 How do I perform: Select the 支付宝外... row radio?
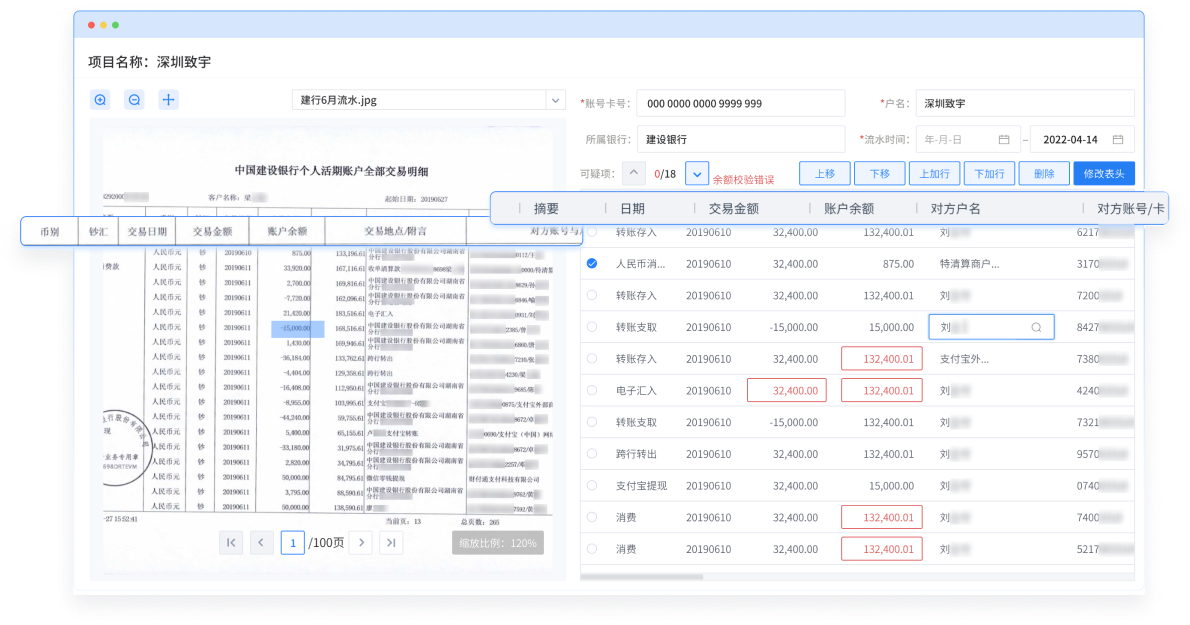(592, 359)
